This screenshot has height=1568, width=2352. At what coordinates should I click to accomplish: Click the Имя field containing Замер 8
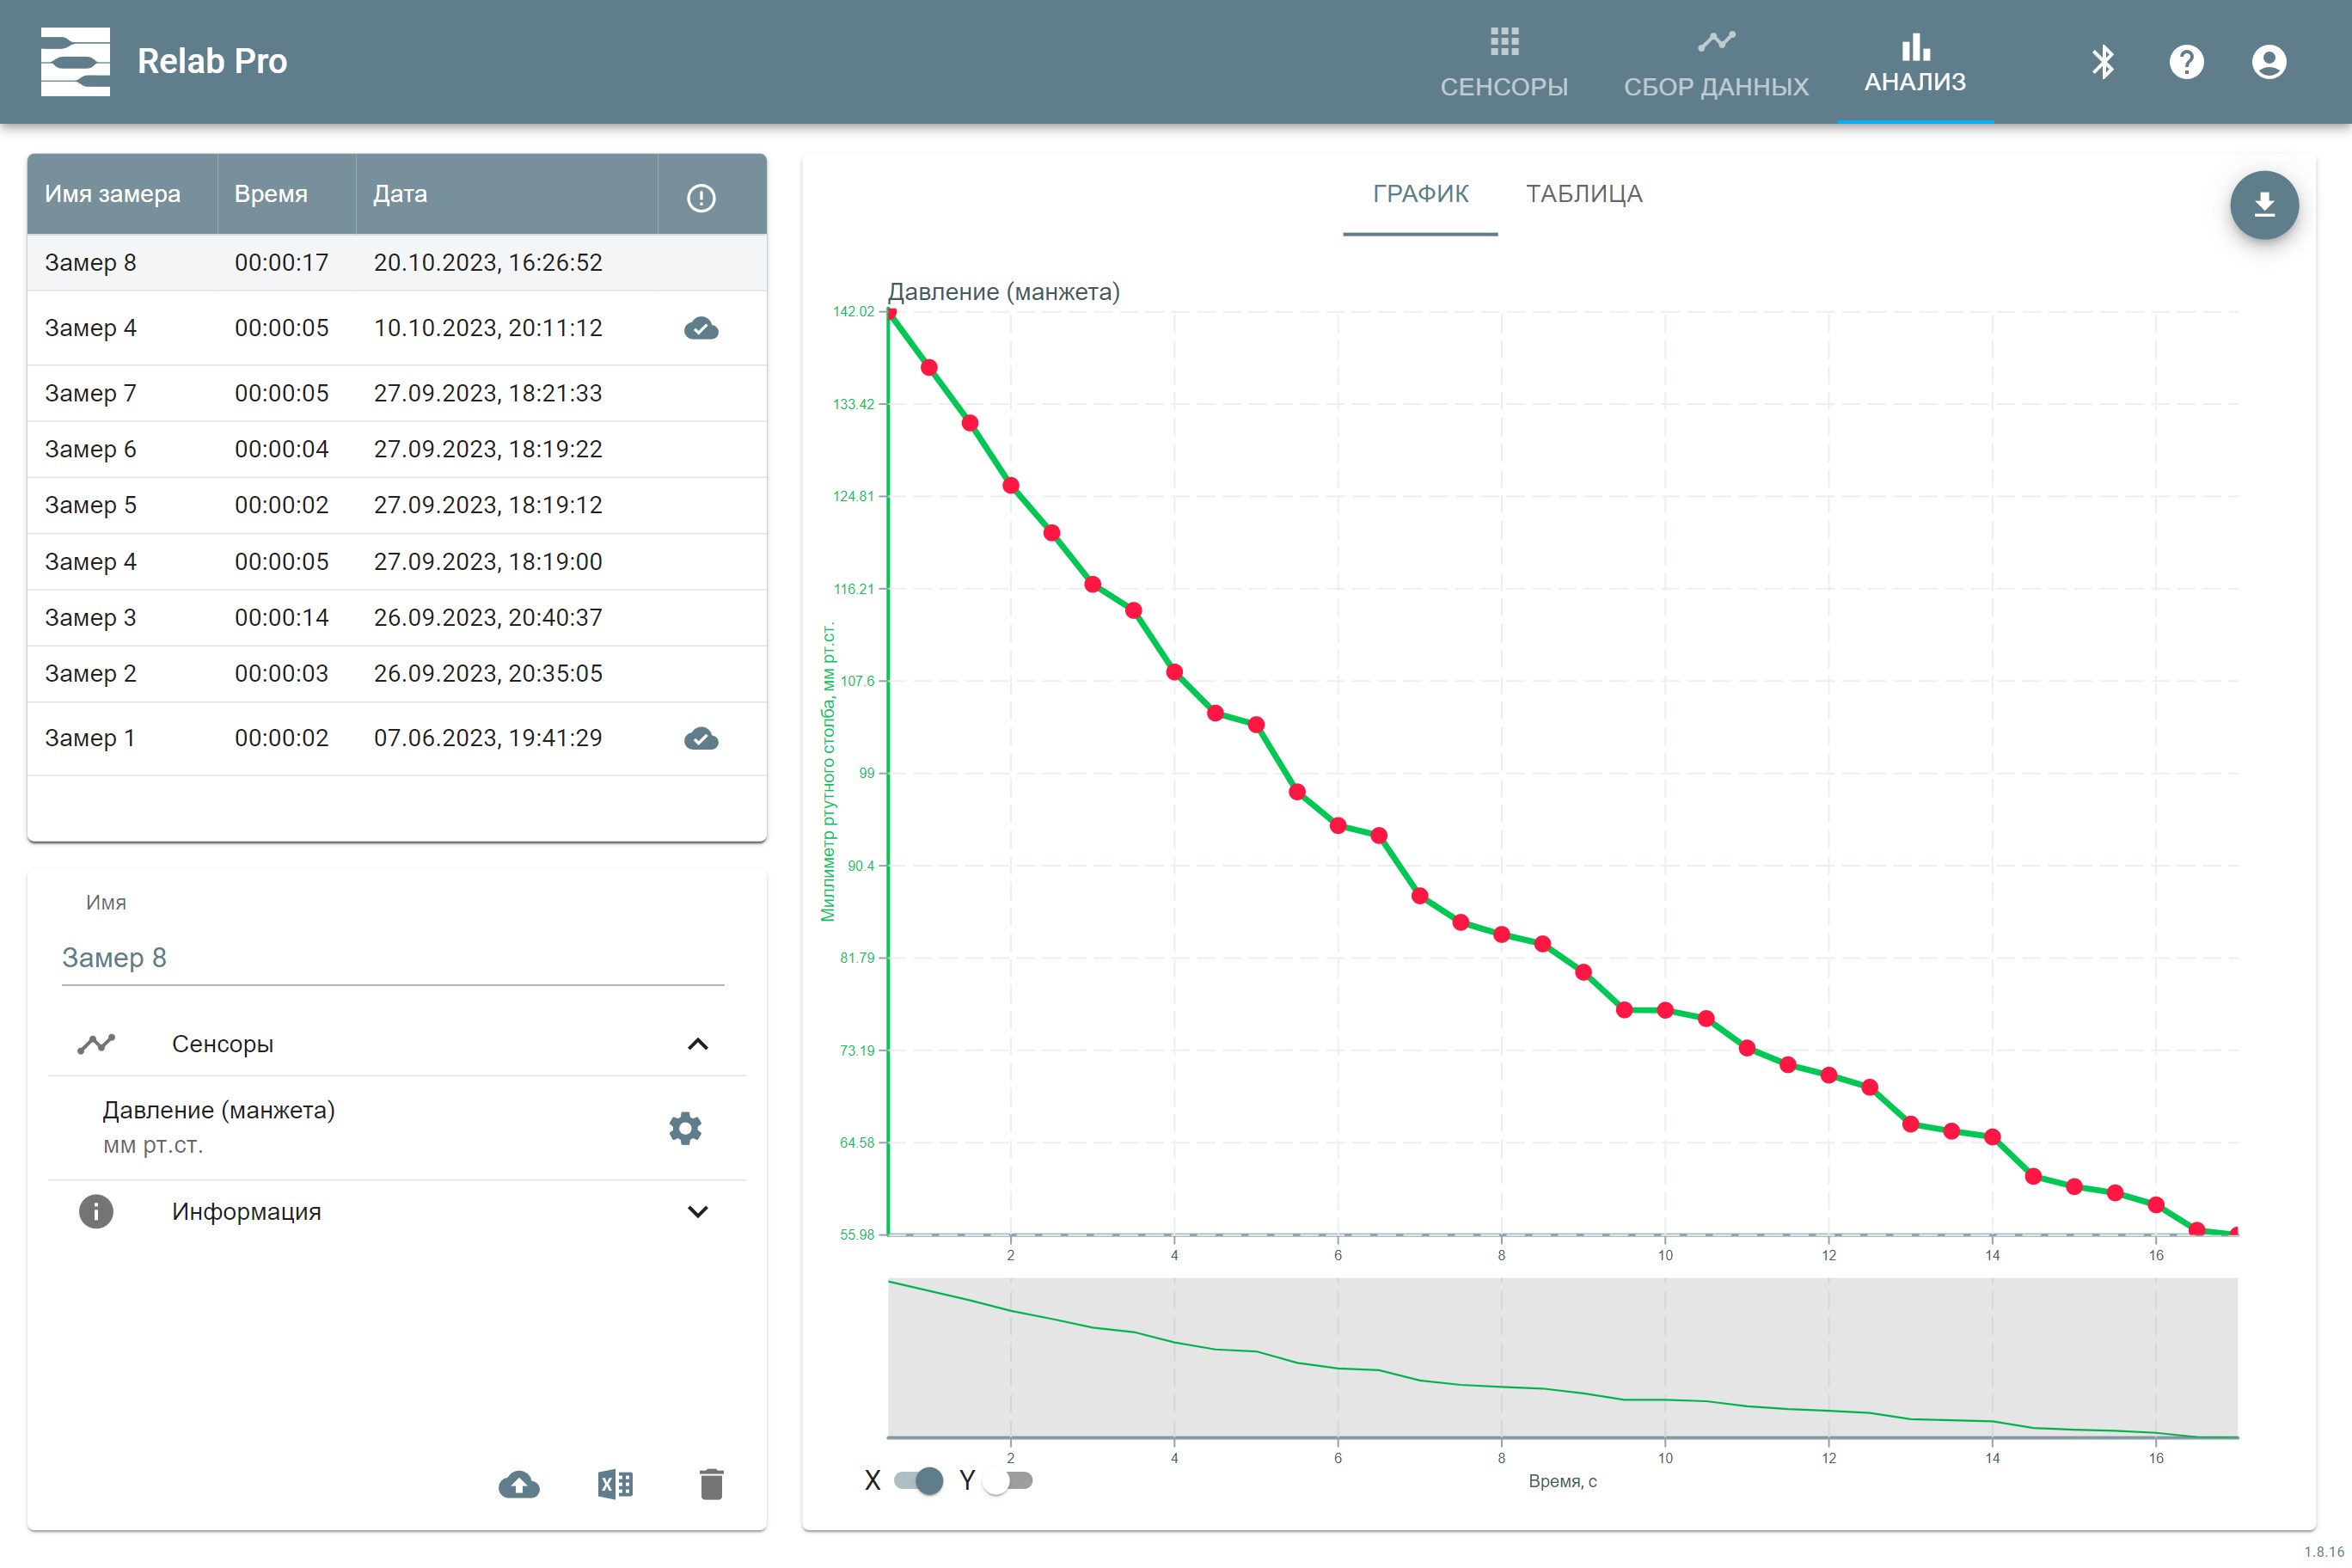click(392, 958)
